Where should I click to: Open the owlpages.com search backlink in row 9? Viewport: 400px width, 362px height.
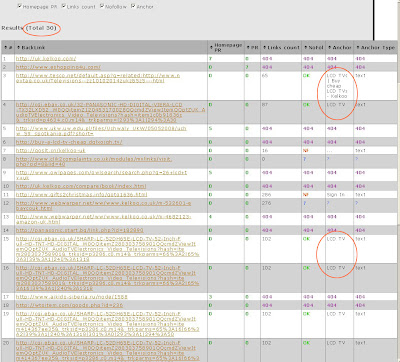pos(101,175)
